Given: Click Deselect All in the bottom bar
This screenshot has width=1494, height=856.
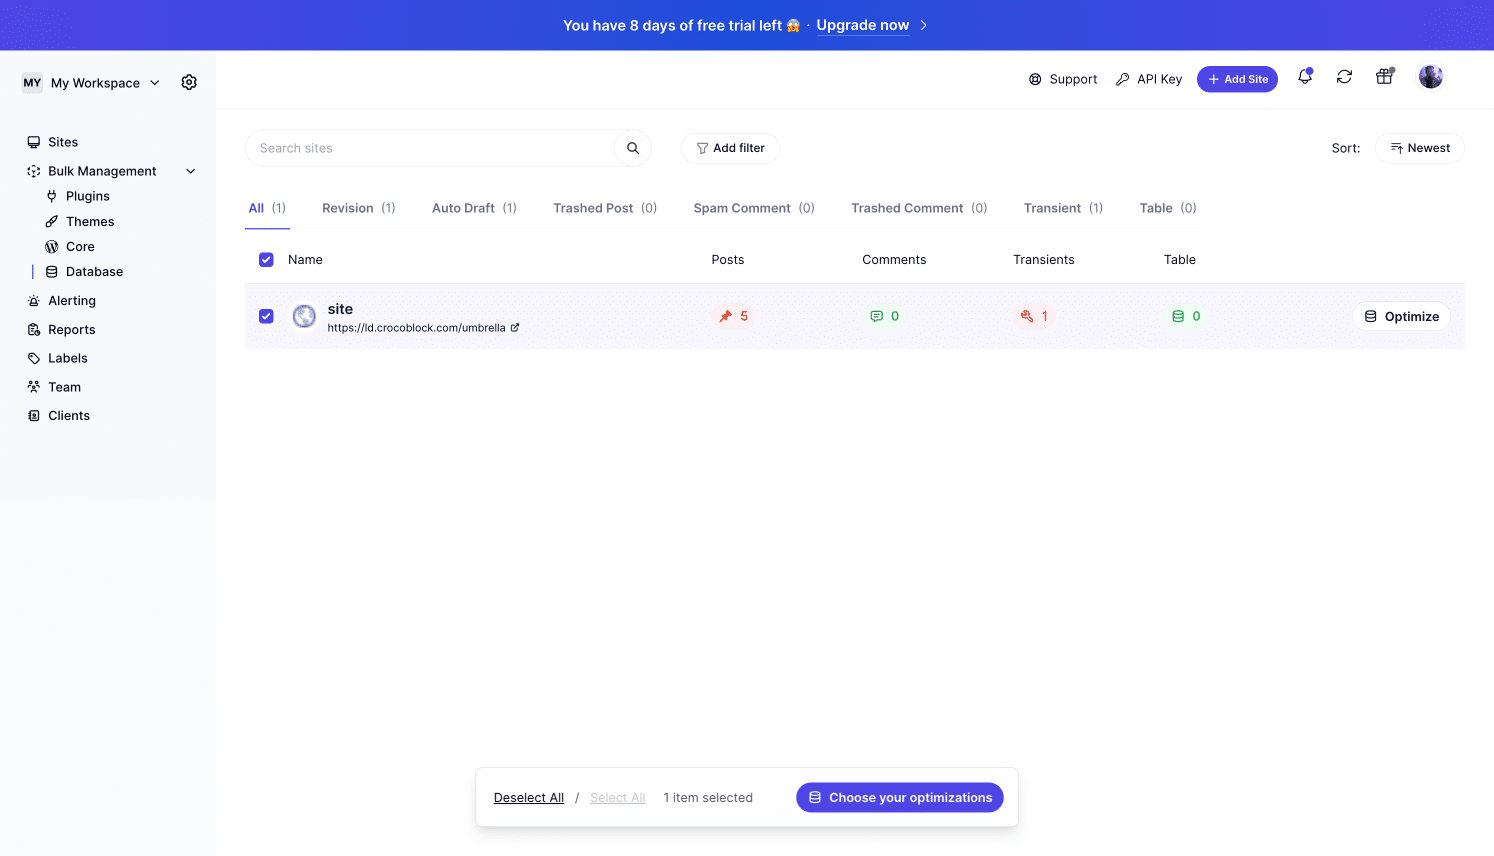Looking at the screenshot, I should [528, 797].
